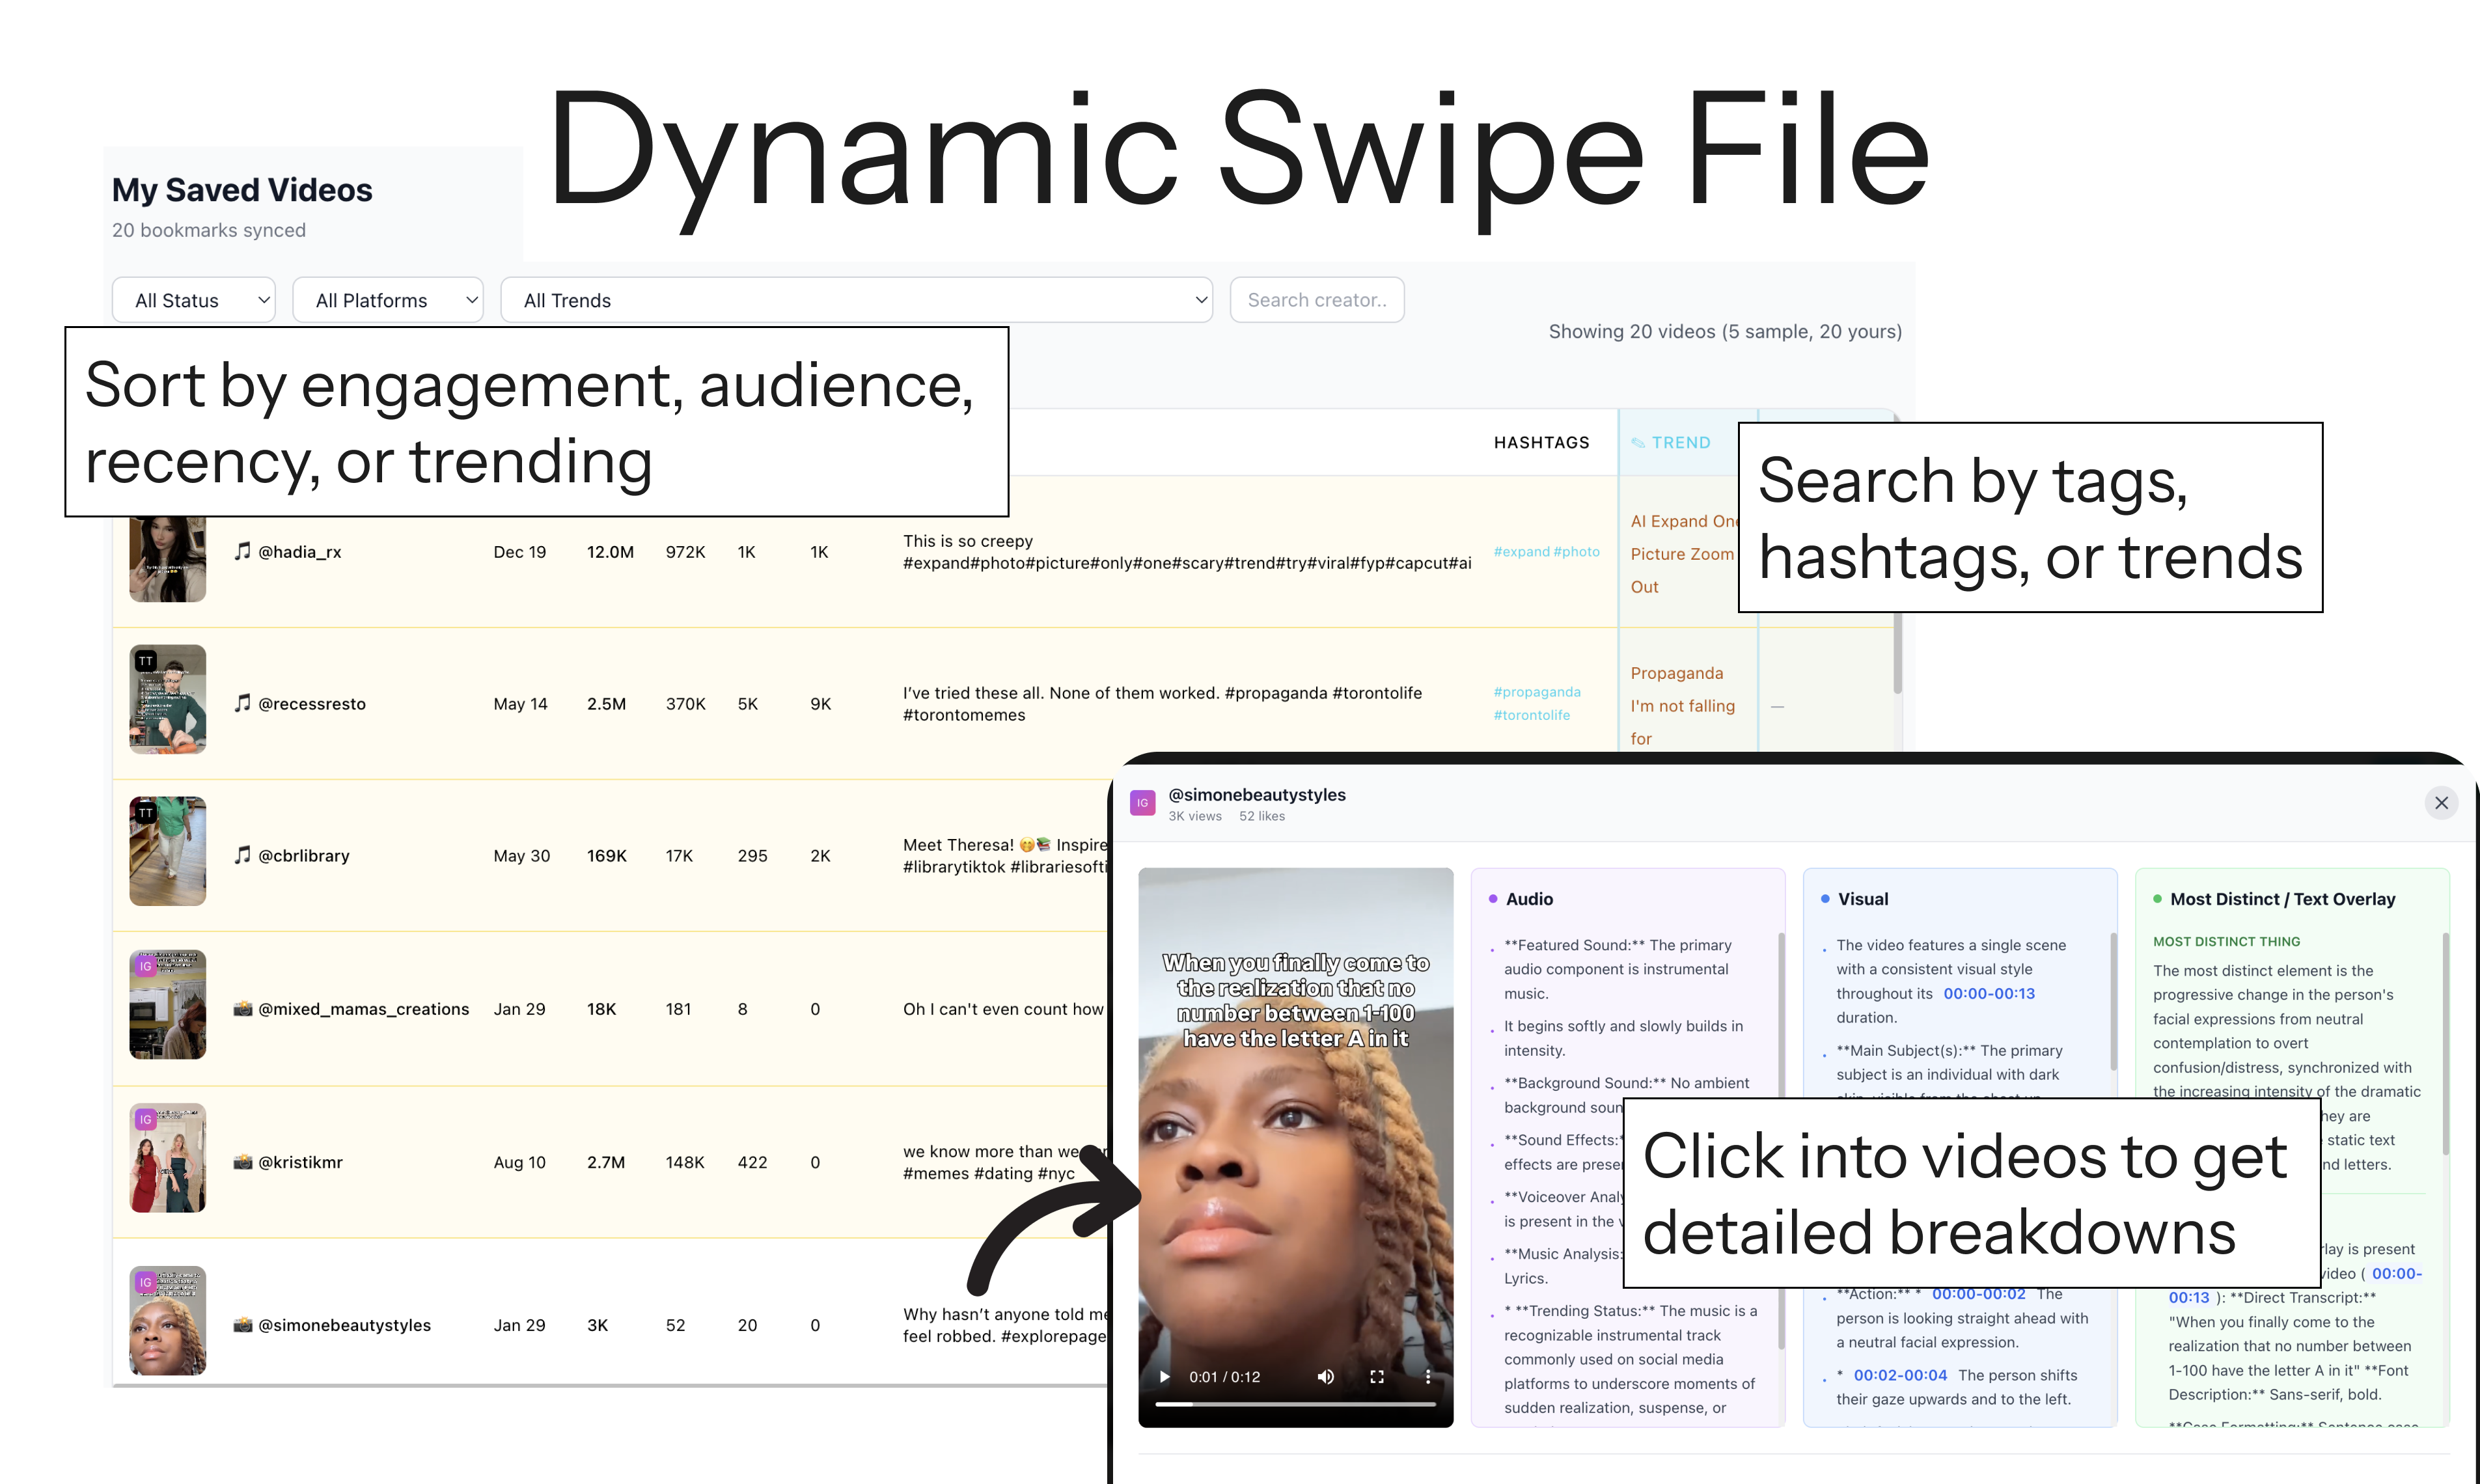Click the Search creator field
The image size is (2480, 1484).
pos(1317,299)
